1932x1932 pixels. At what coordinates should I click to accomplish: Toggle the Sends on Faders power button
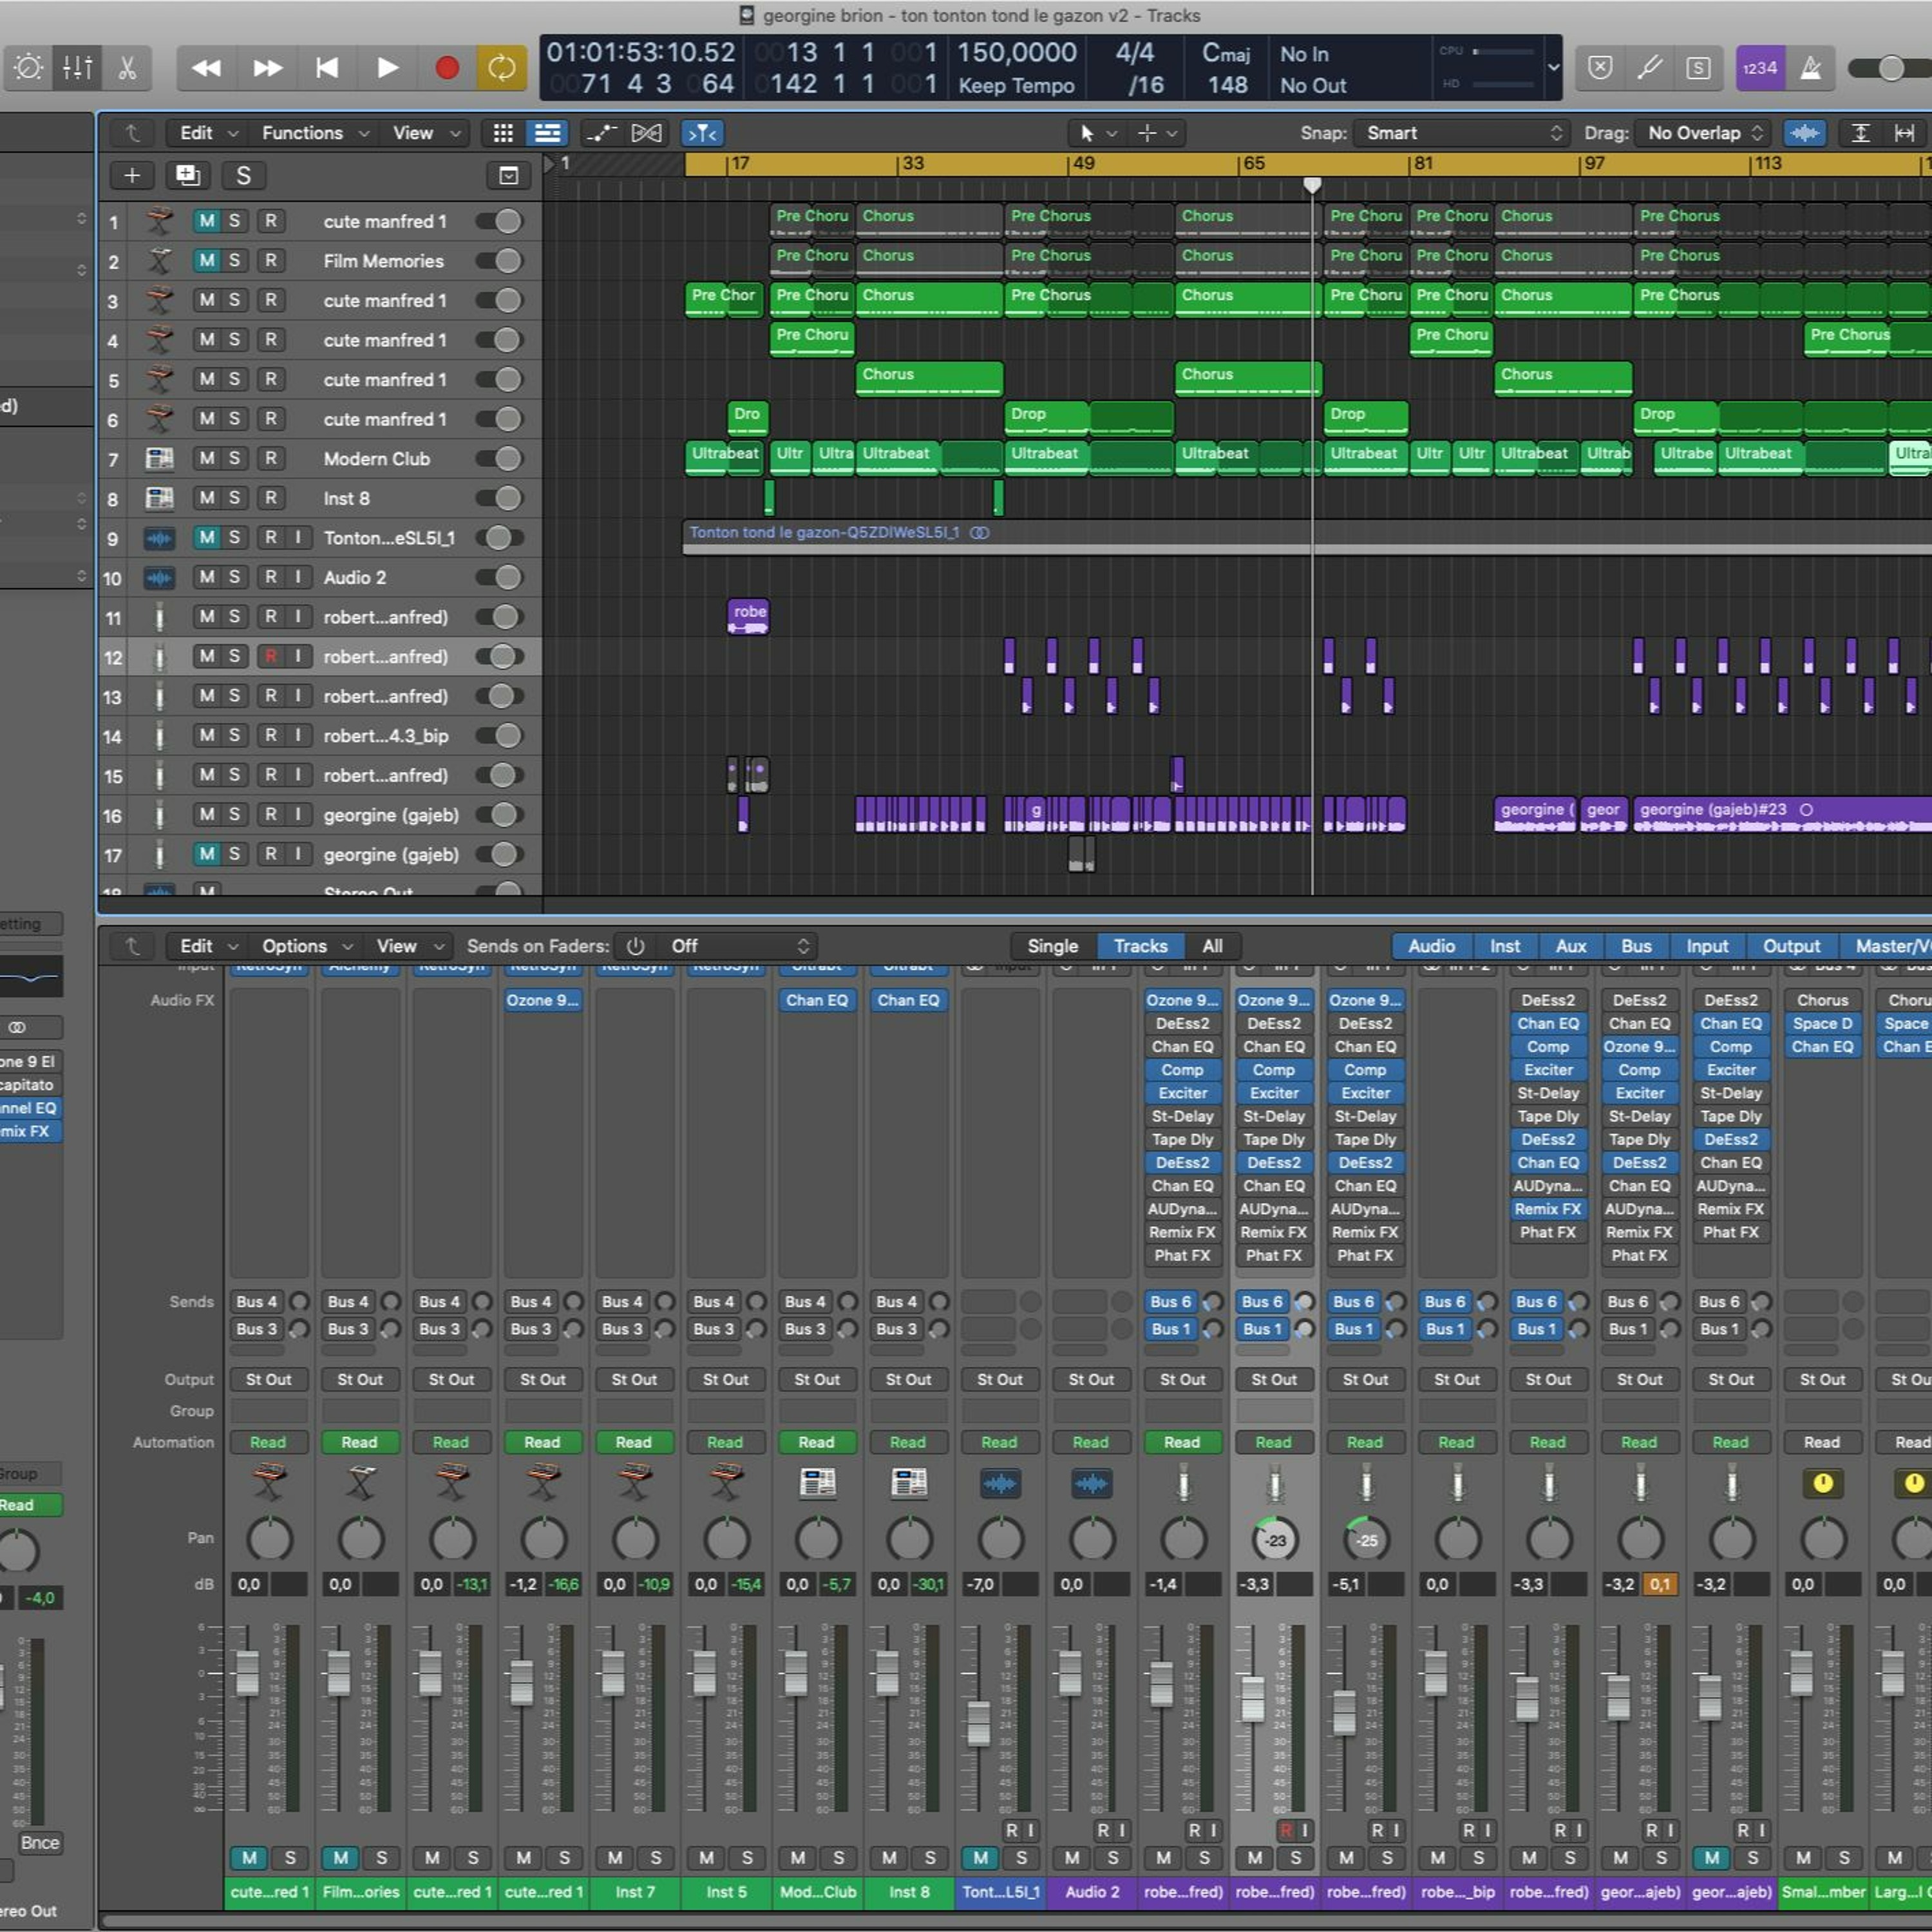pos(636,946)
